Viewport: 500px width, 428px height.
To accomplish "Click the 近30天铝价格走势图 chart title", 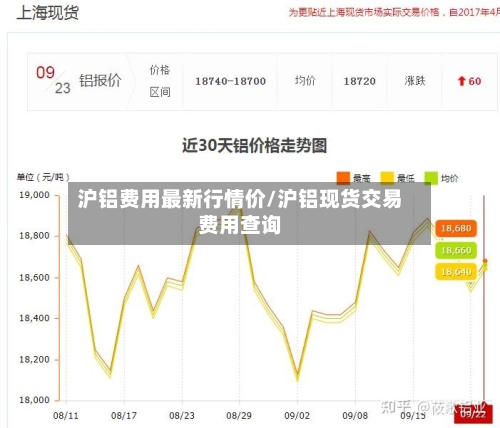I will pyautogui.click(x=254, y=146).
